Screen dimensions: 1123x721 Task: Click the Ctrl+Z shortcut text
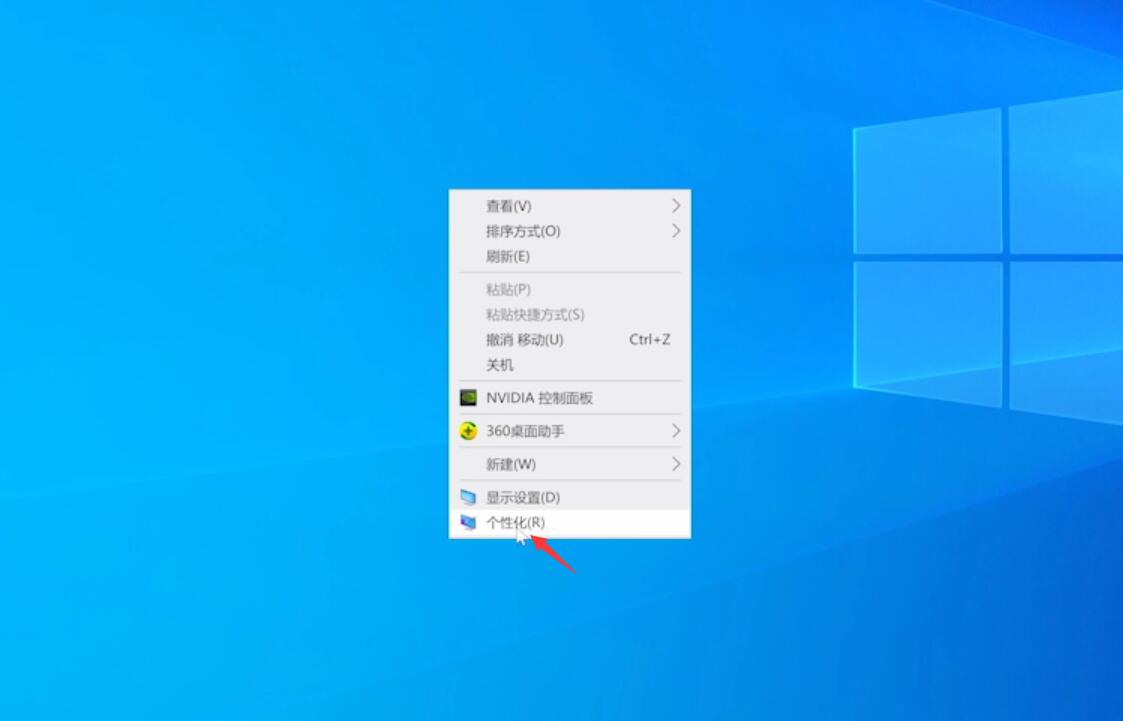pyautogui.click(x=650, y=339)
